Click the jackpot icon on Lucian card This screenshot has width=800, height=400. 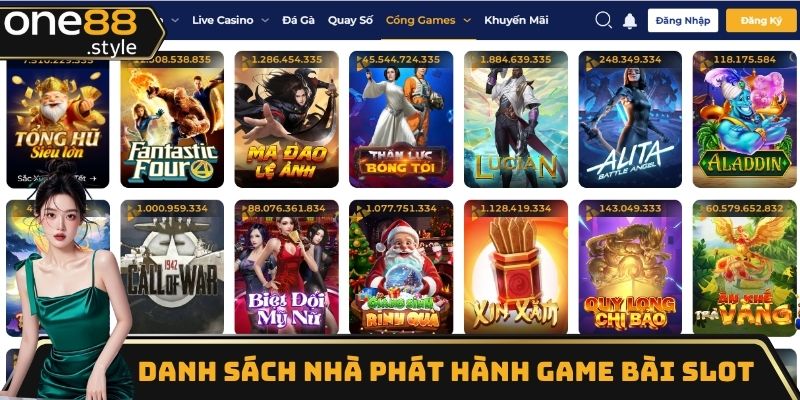click(x=472, y=61)
